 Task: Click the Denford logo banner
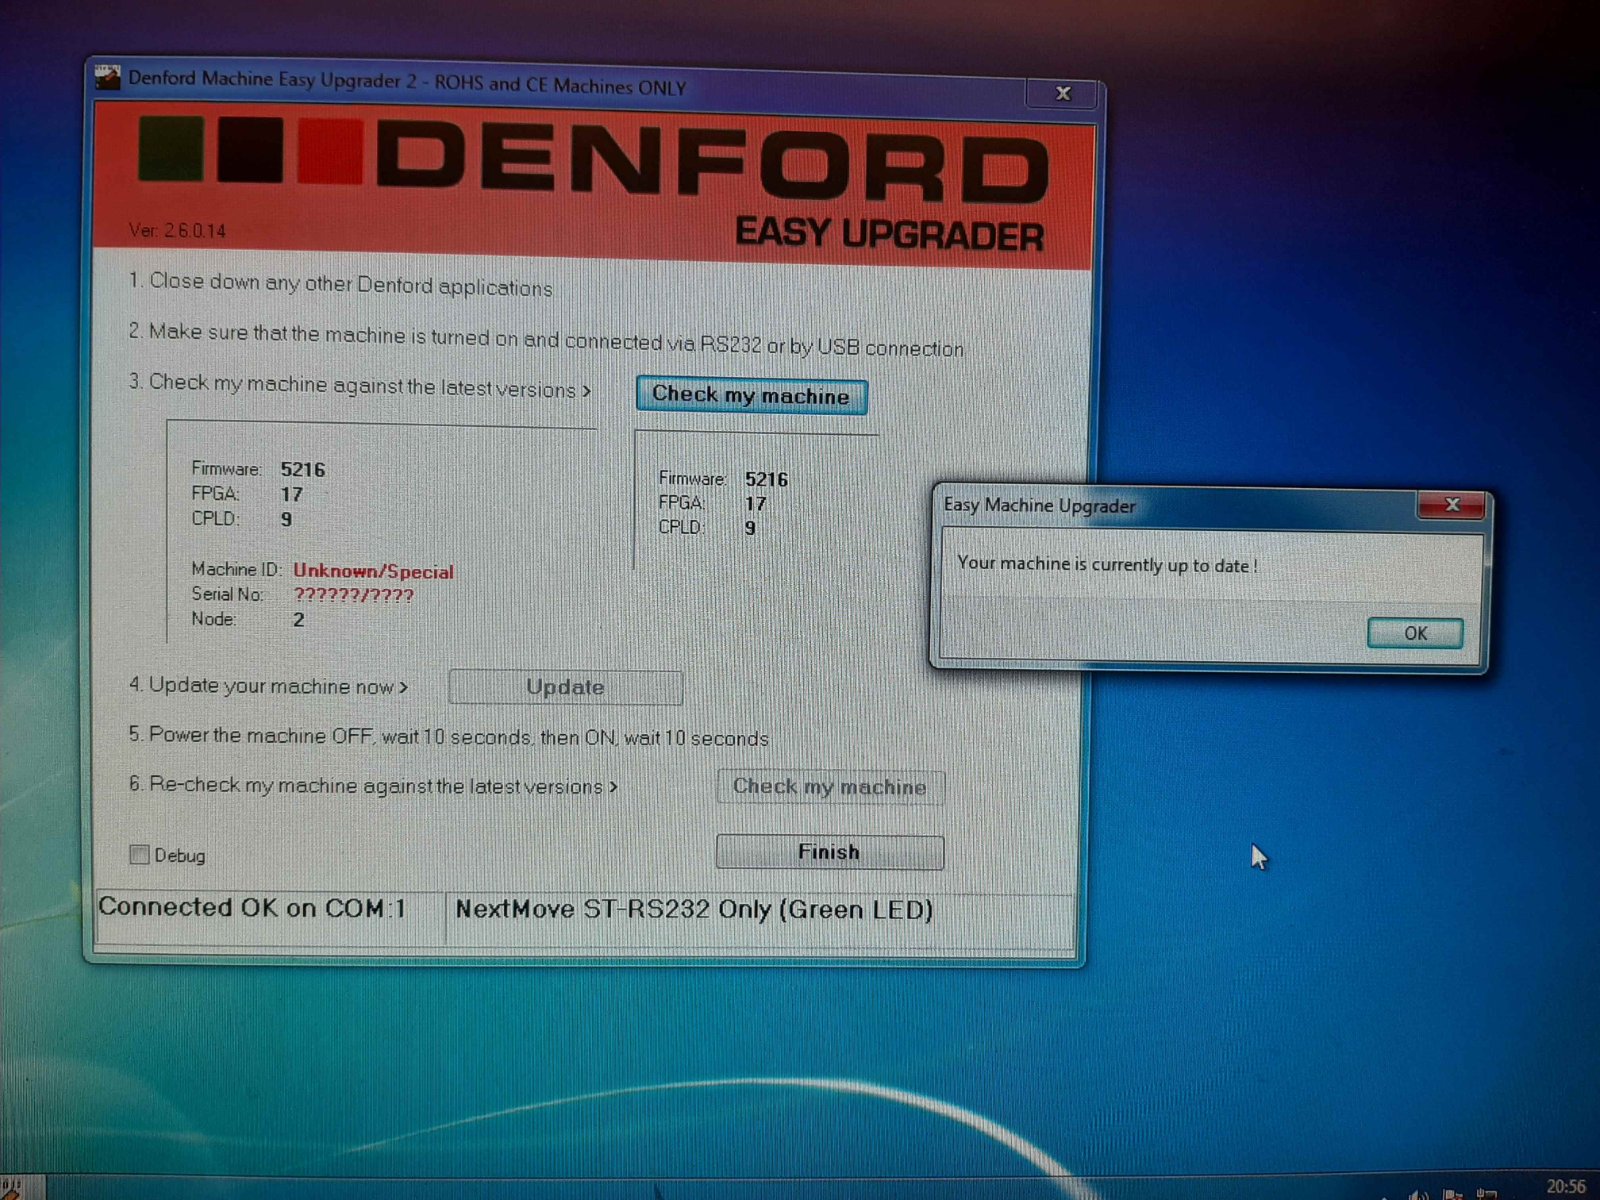592,185
